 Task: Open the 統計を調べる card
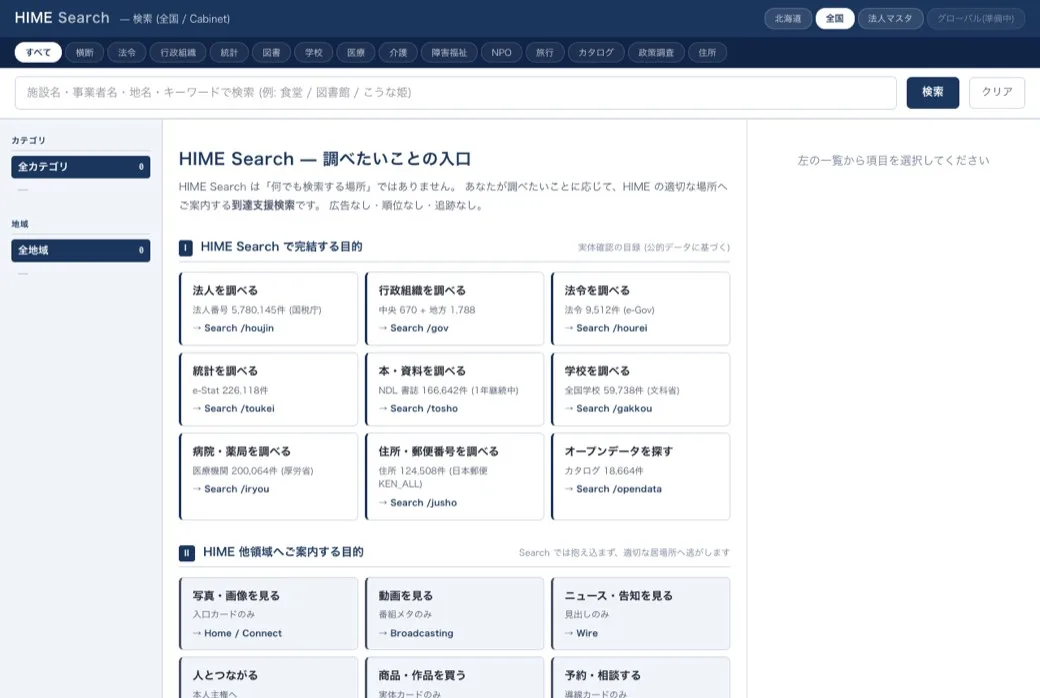(x=268, y=389)
